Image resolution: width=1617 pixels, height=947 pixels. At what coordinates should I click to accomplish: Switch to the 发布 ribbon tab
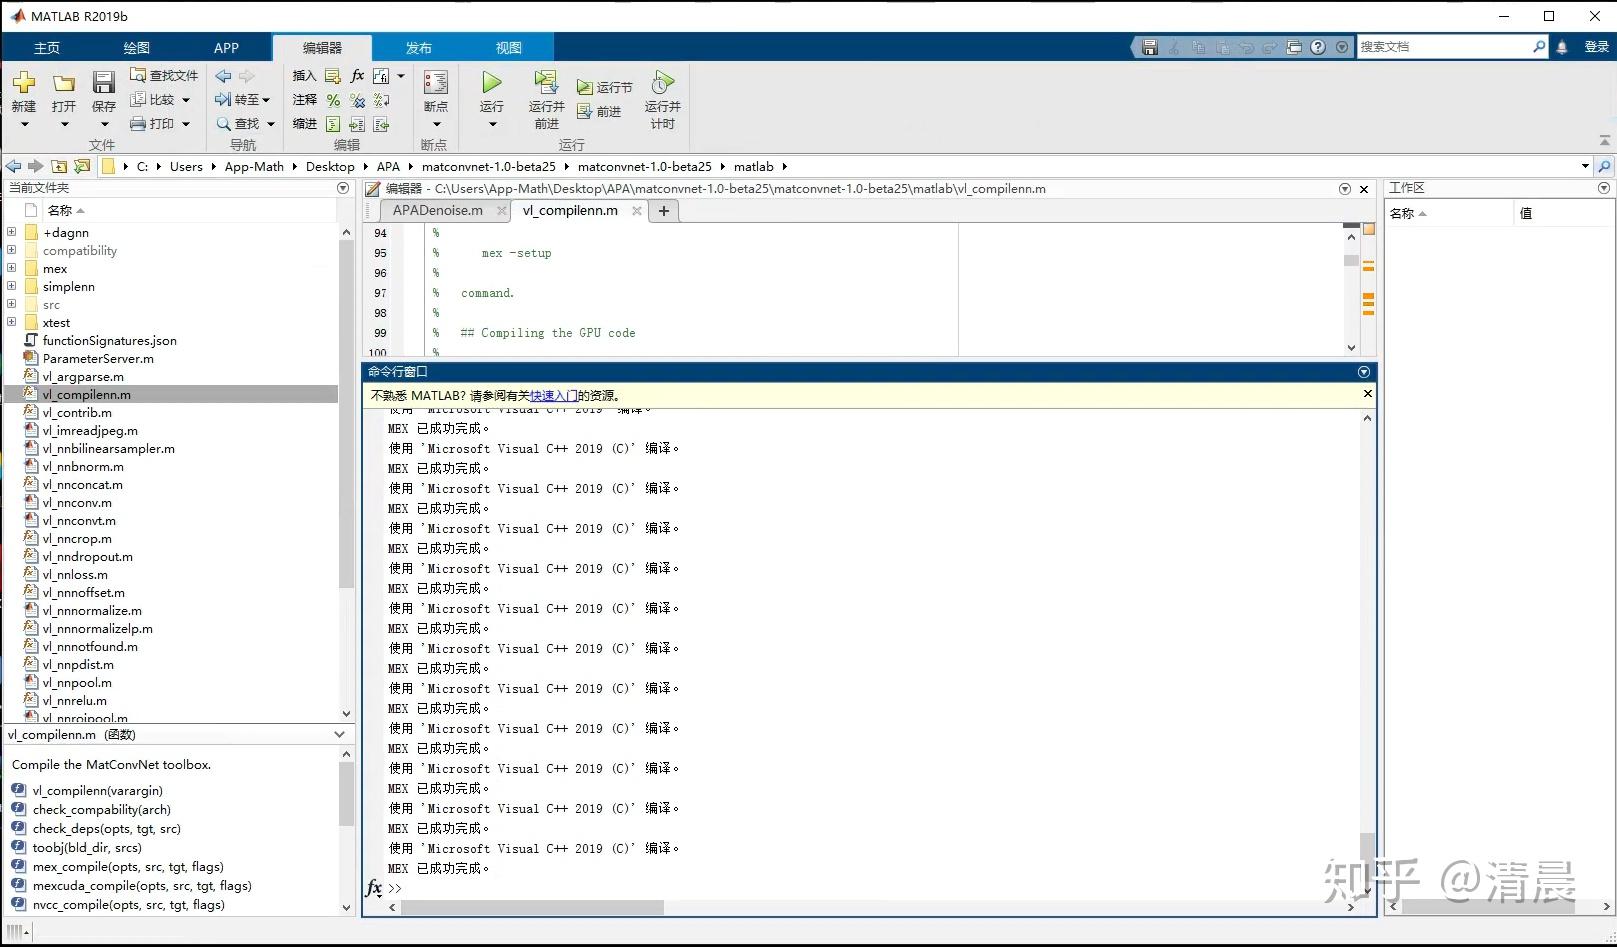click(419, 46)
